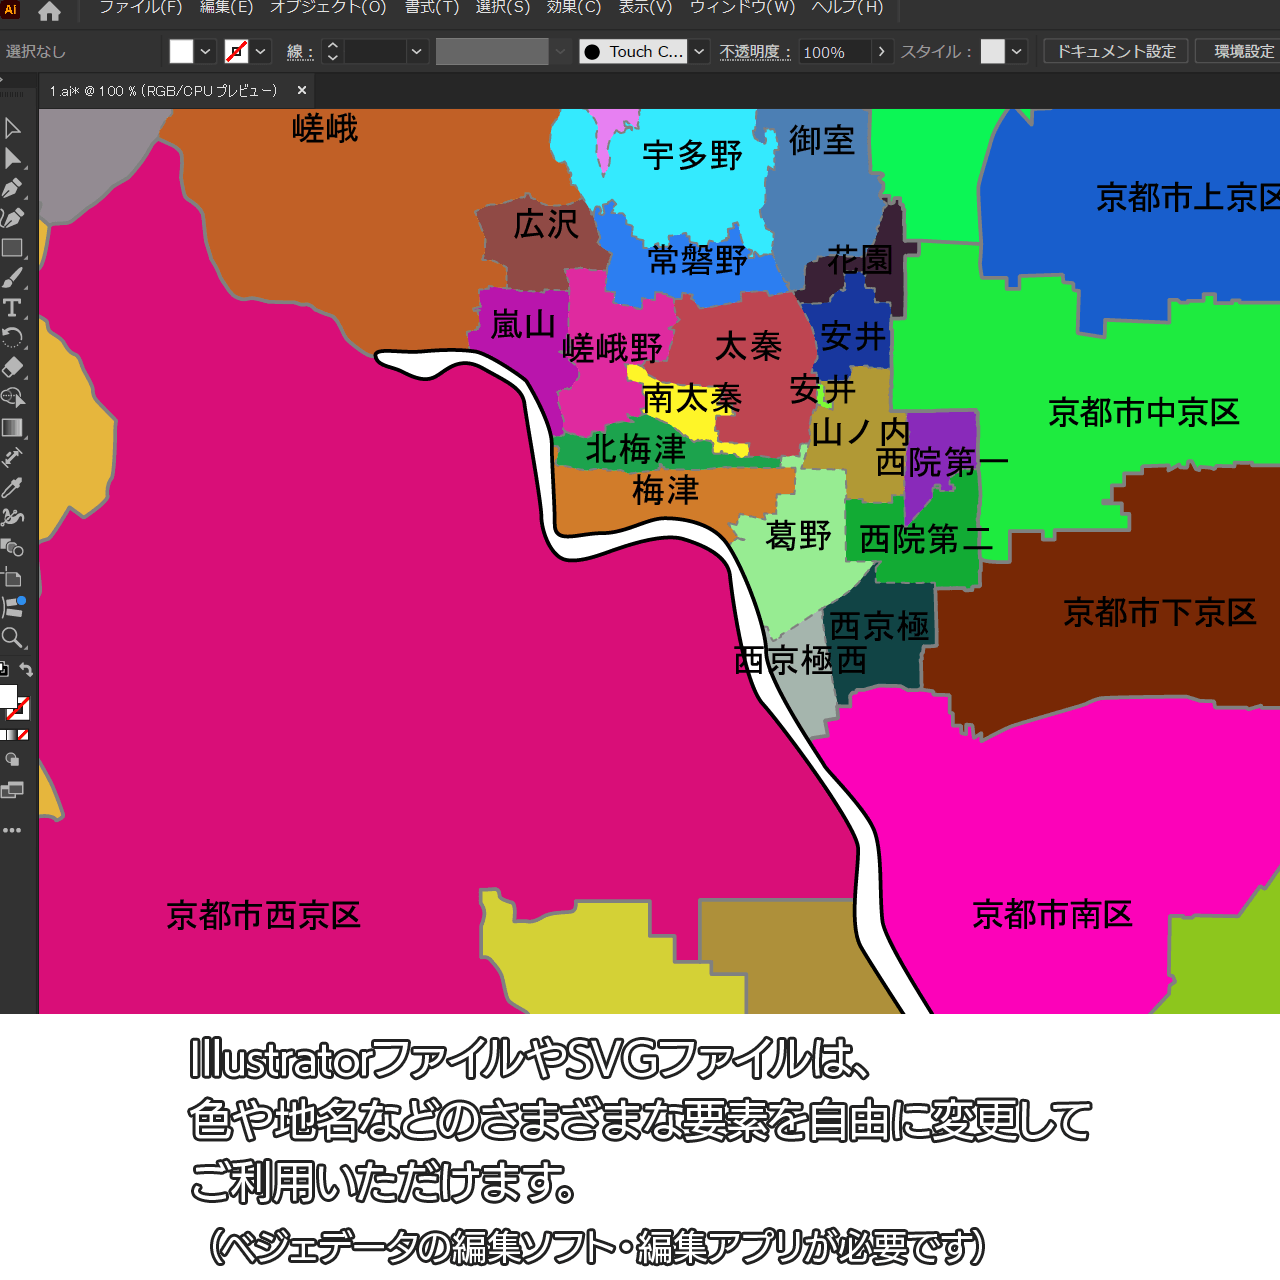Select the Gradient tool

12,428
